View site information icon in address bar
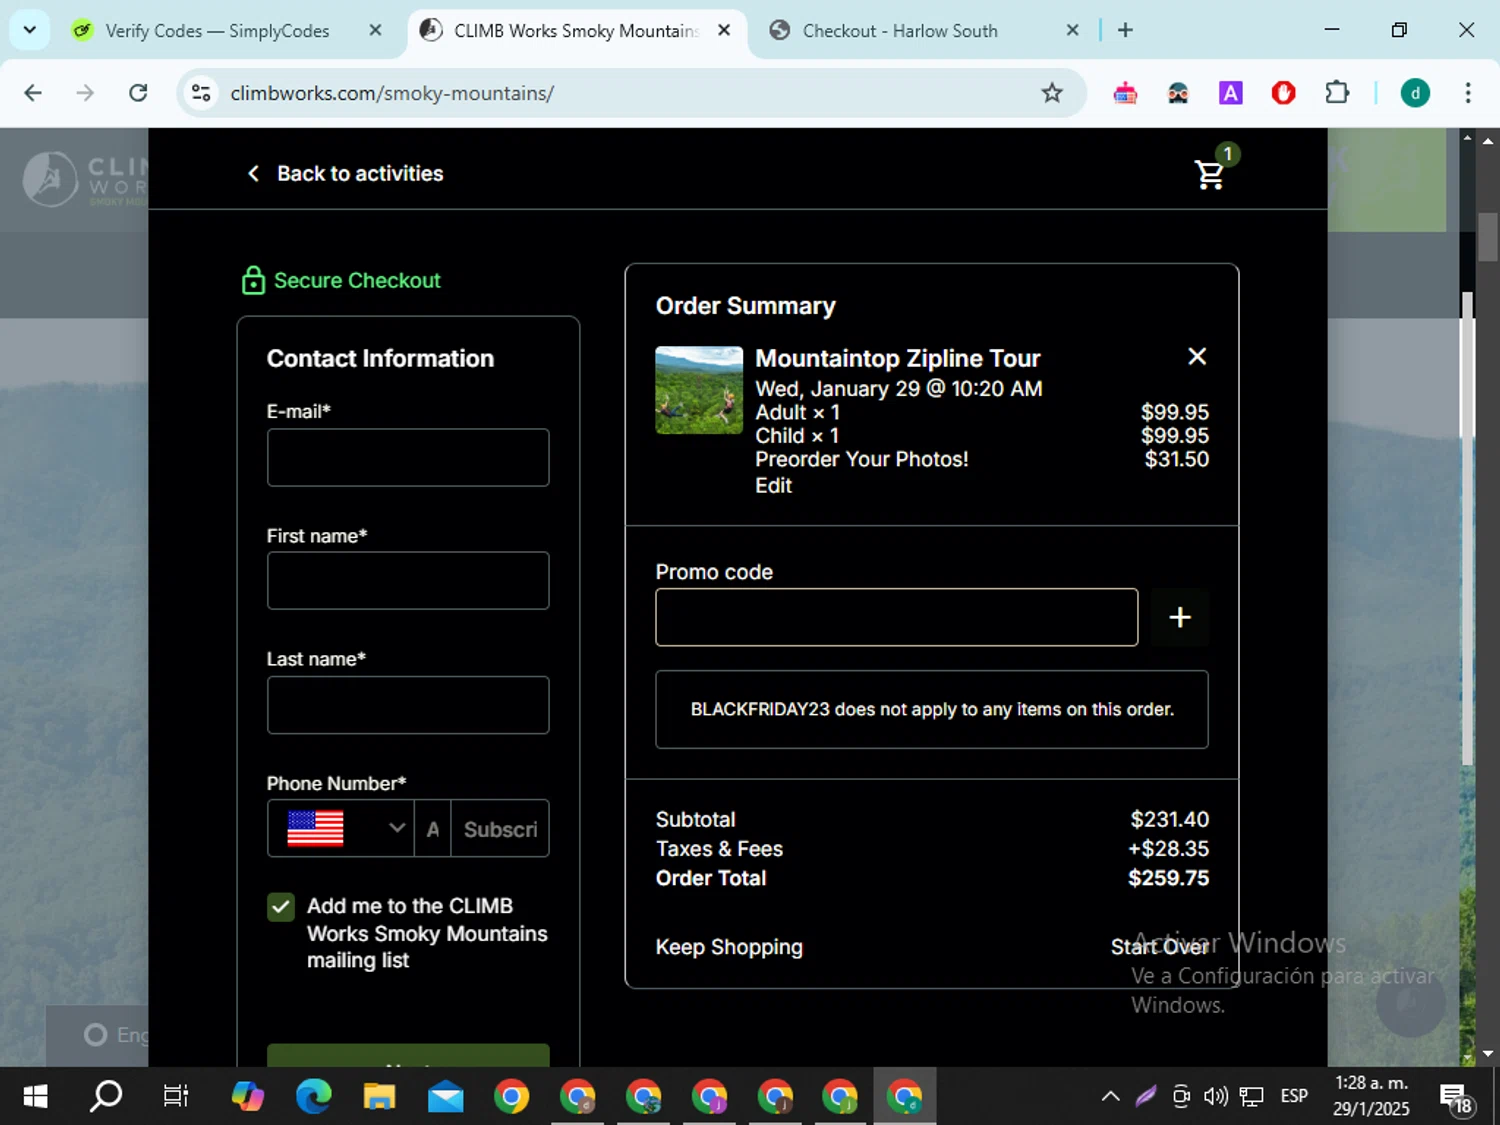 (x=201, y=93)
